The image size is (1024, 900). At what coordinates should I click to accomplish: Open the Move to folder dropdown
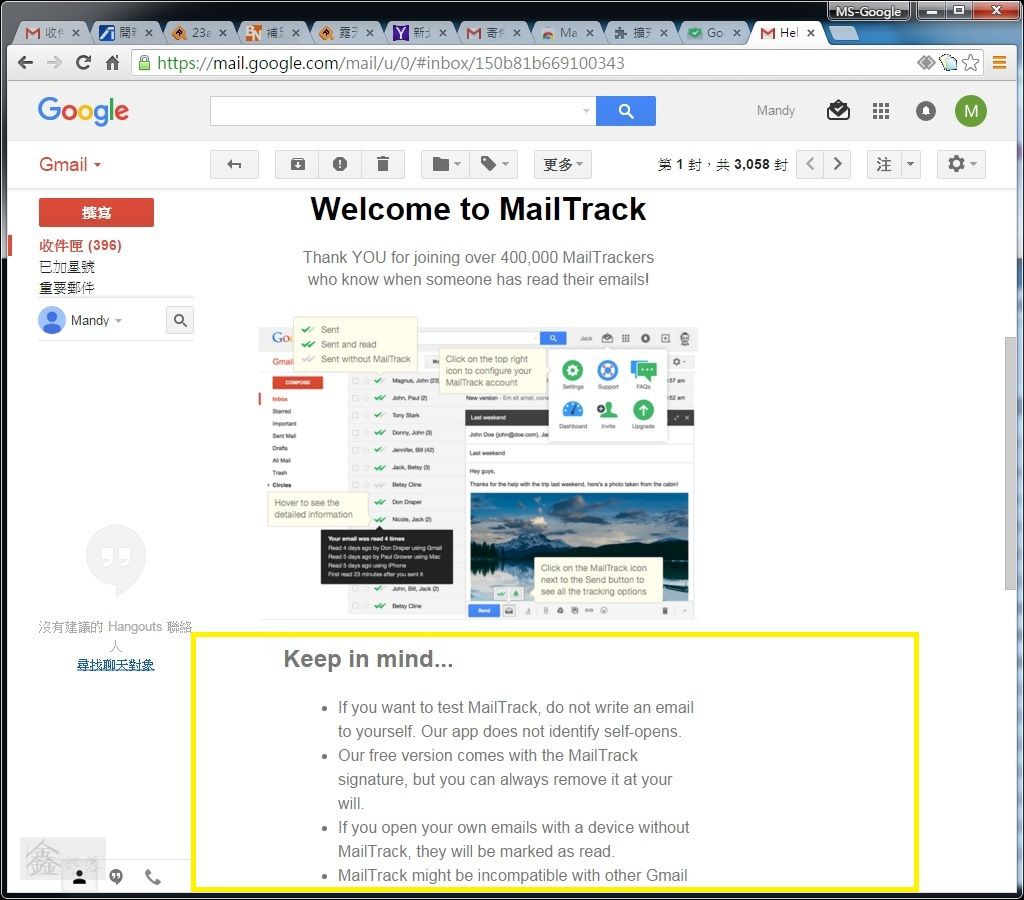(445, 165)
